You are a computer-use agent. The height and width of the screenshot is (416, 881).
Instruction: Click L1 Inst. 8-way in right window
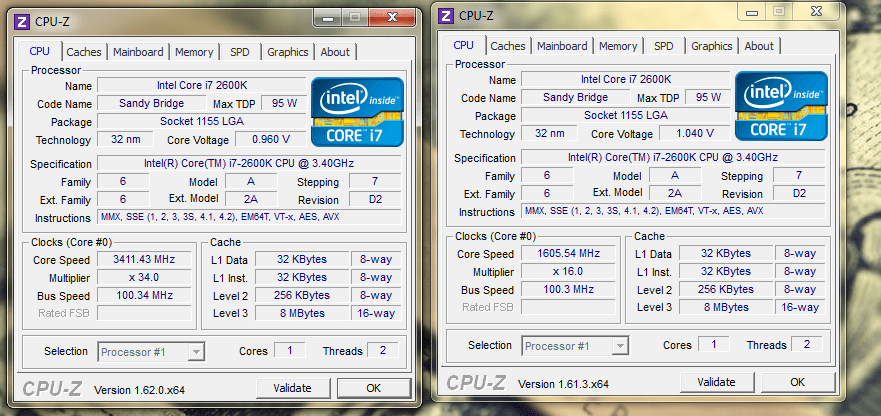pos(801,271)
